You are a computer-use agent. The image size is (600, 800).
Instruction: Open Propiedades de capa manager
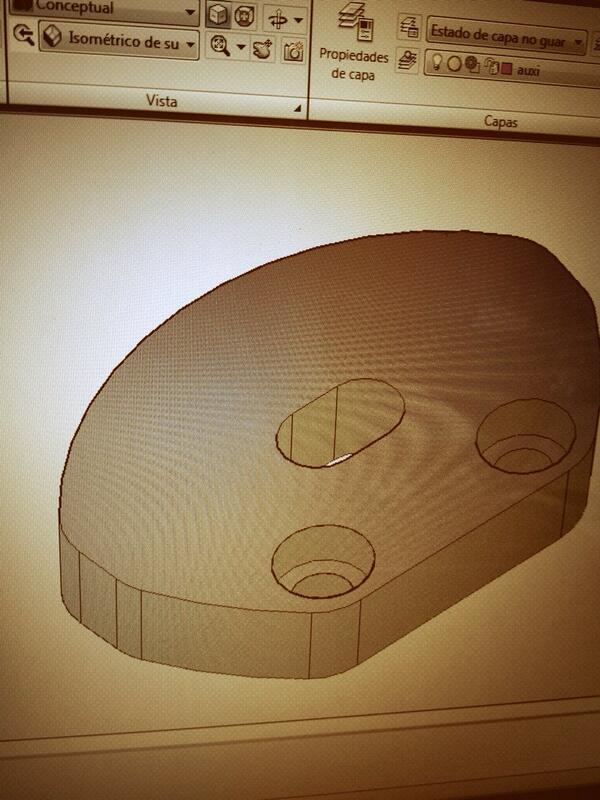tap(354, 42)
